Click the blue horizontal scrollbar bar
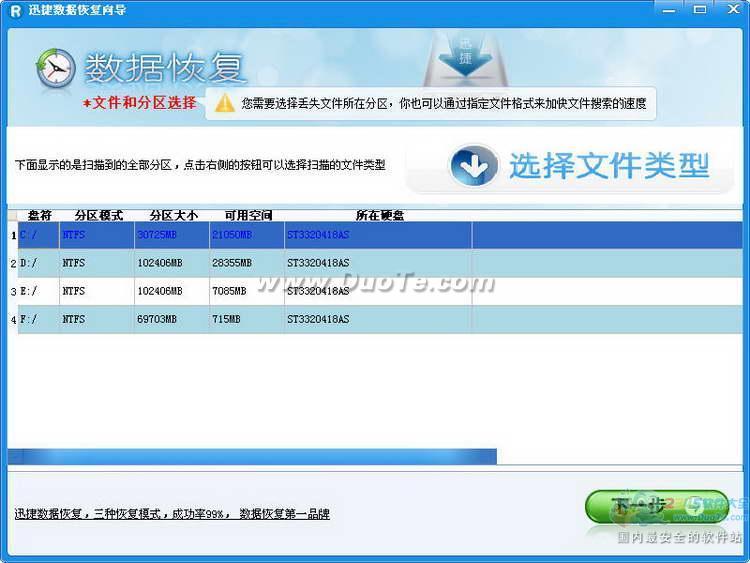The image size is (750, 563). pyautogui.click(x=253, y=456)
